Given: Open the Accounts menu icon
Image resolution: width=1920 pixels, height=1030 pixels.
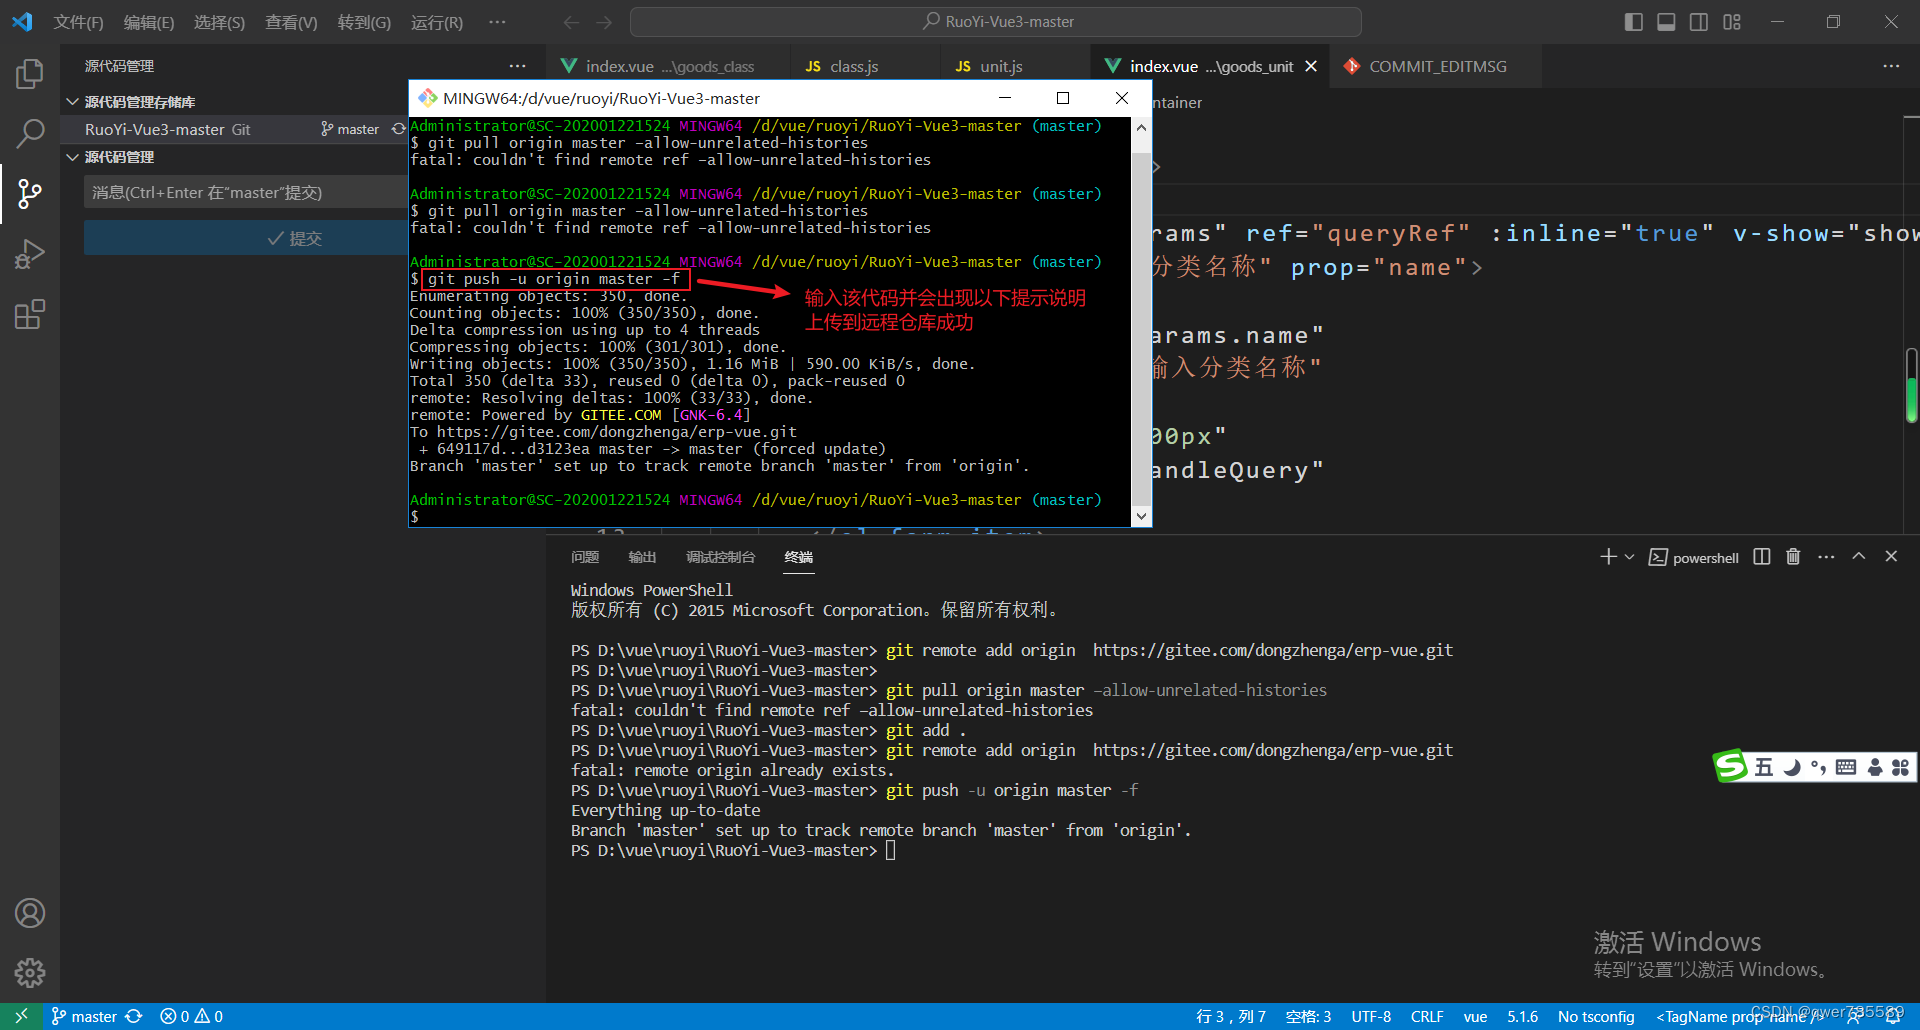Looking at the screenshot, I should tap(30, 913).
